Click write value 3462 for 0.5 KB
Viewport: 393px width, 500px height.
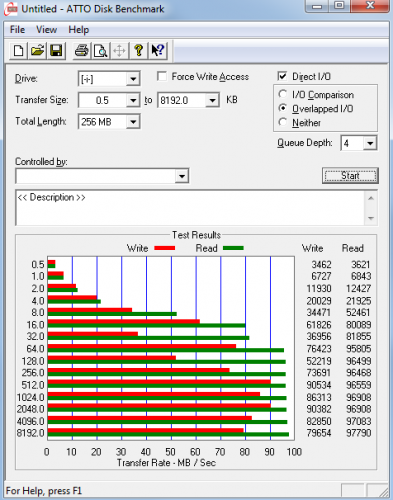point(321,265)
